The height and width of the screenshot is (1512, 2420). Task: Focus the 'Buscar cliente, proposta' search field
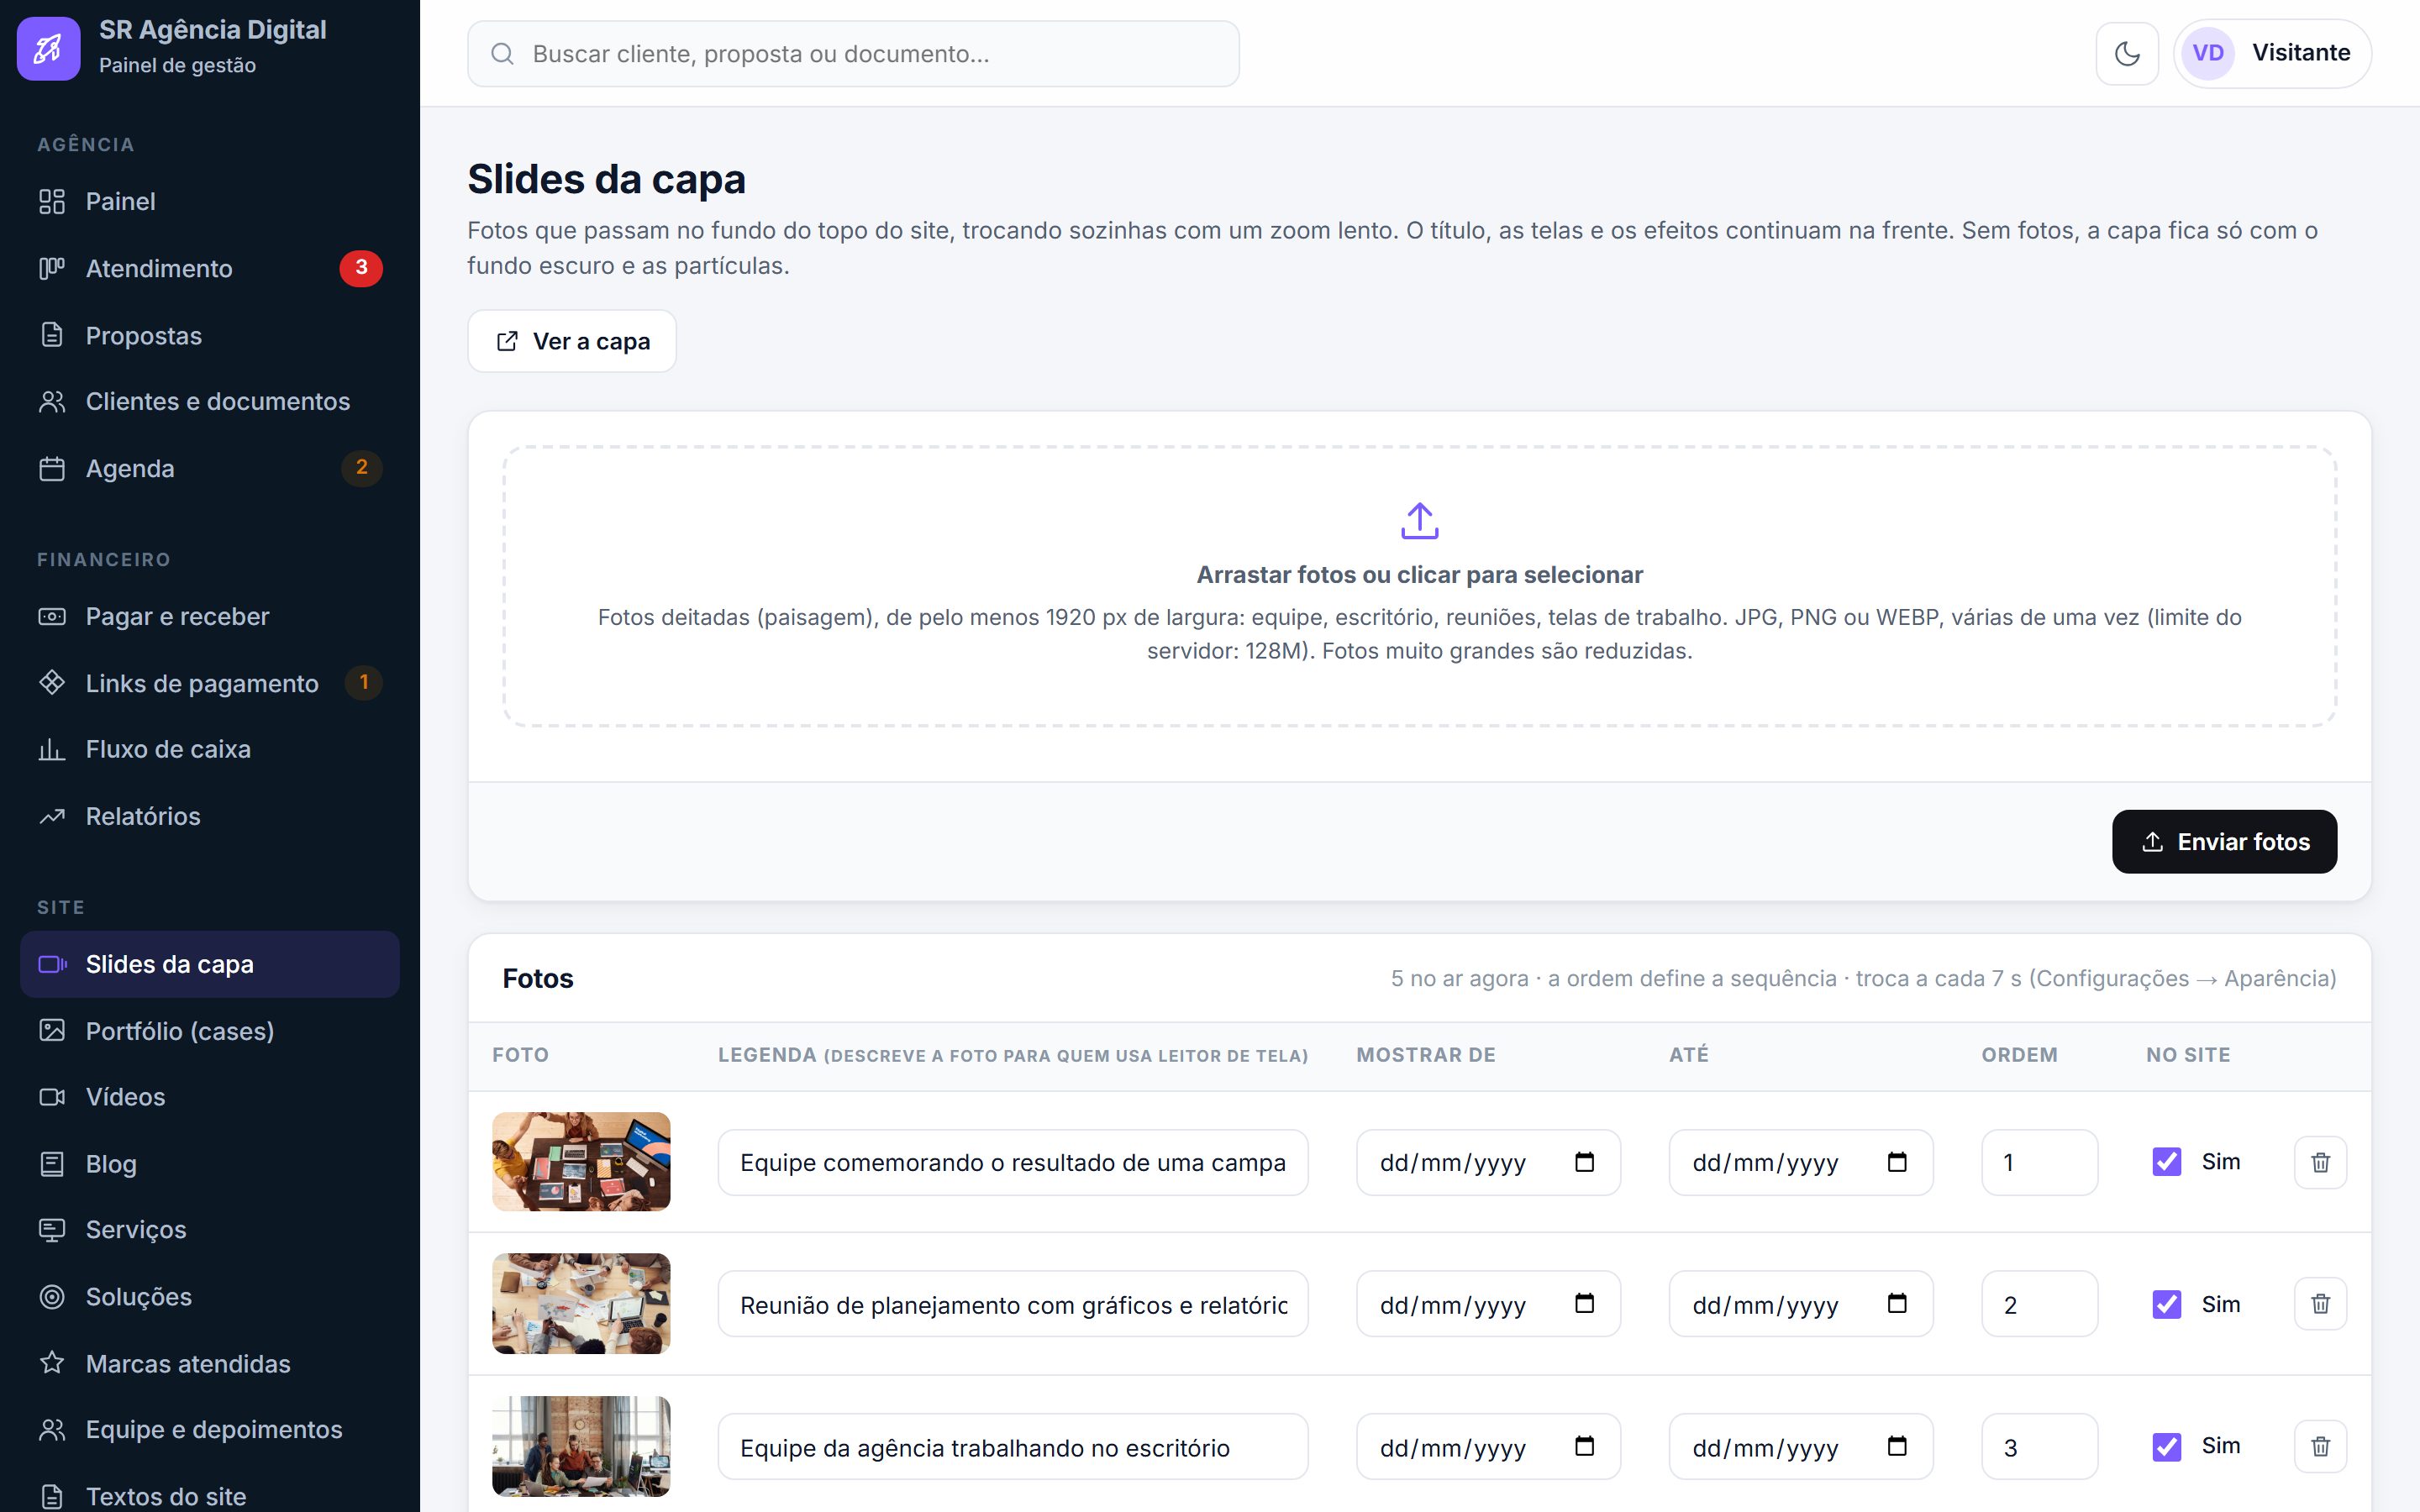tap(853, 54)
